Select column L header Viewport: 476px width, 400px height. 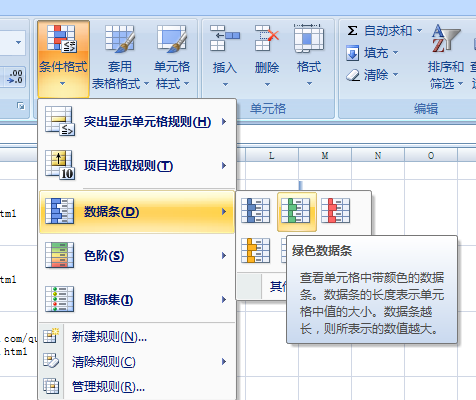[272, 155]
